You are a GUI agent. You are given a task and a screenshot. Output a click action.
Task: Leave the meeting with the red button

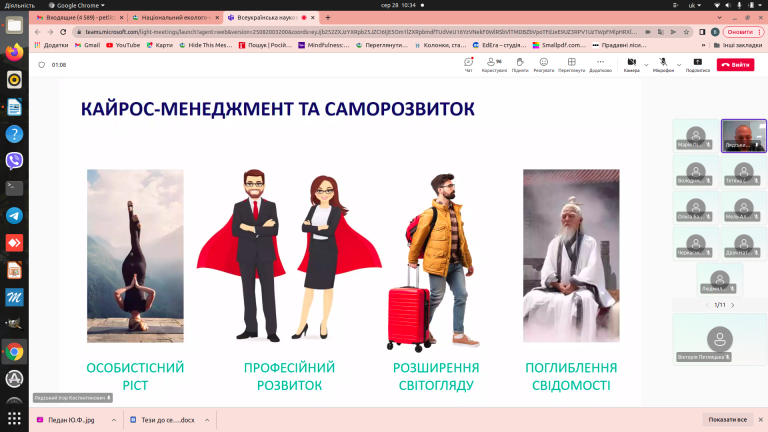pos(735,64)
